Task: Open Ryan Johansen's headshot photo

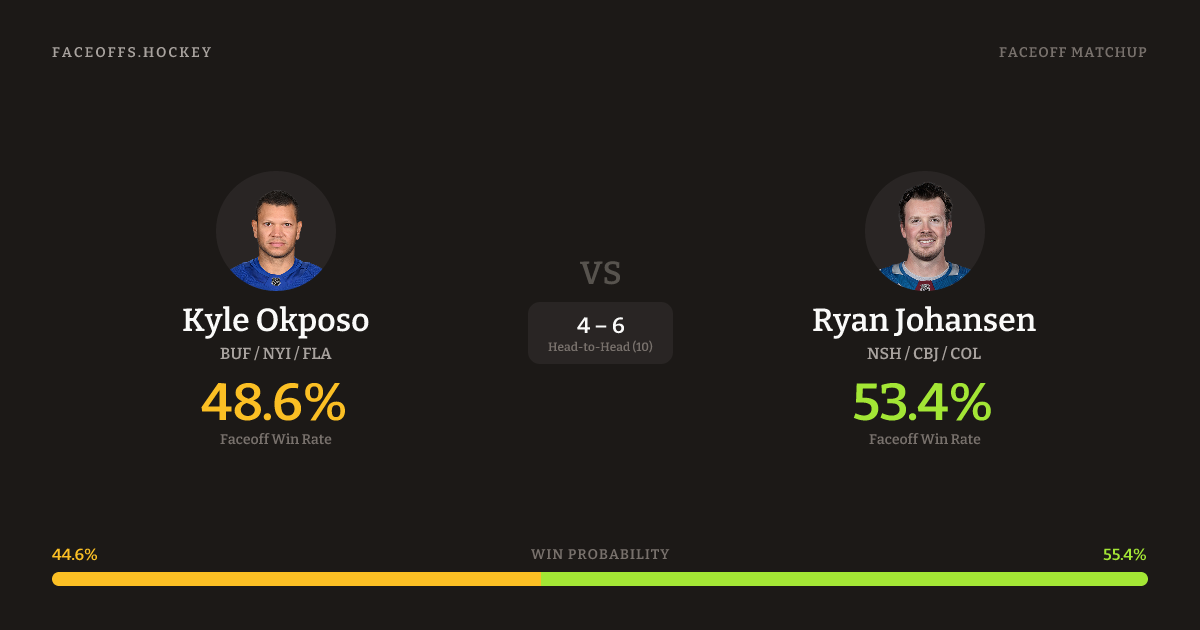Action: coord(924,231)
